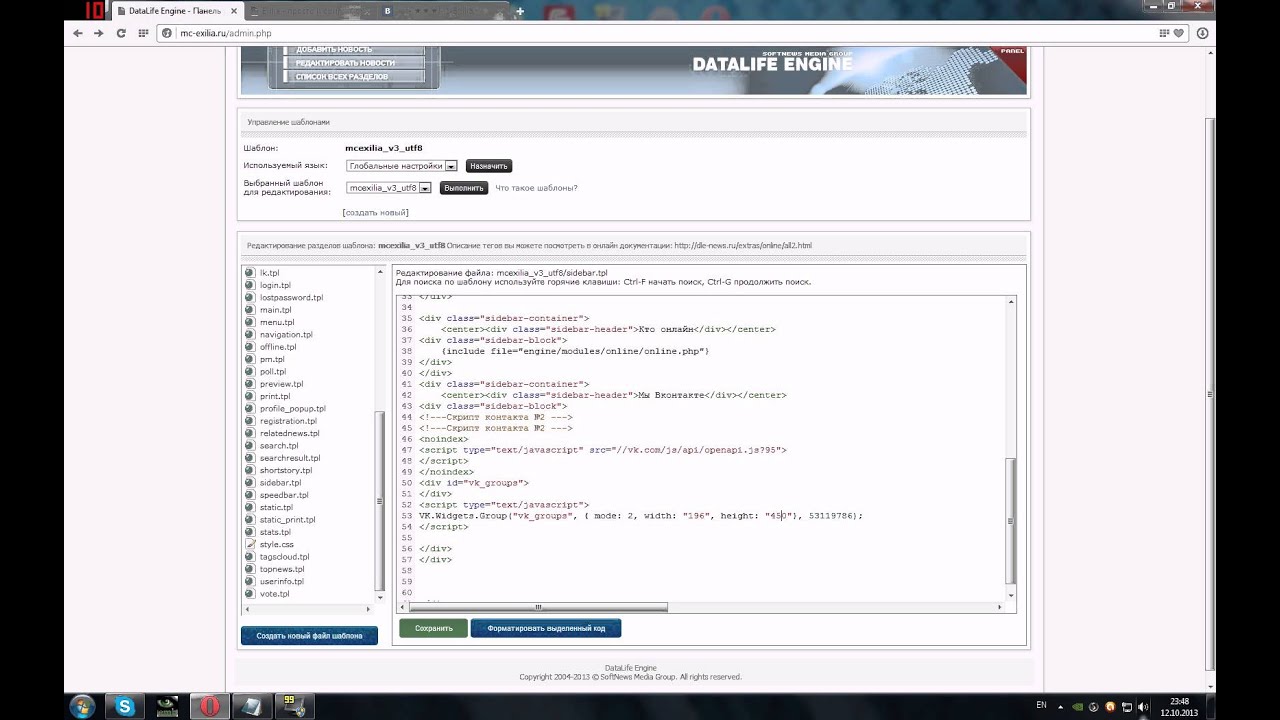This screenshot has width=1280, height=720.
Task: Select menu.tpl file icon
Action: coord(250,322)
